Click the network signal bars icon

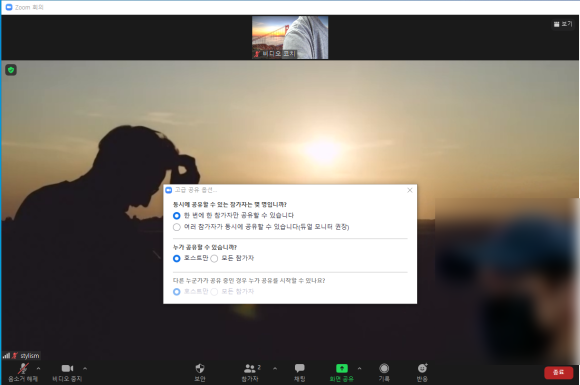[6, 356]
